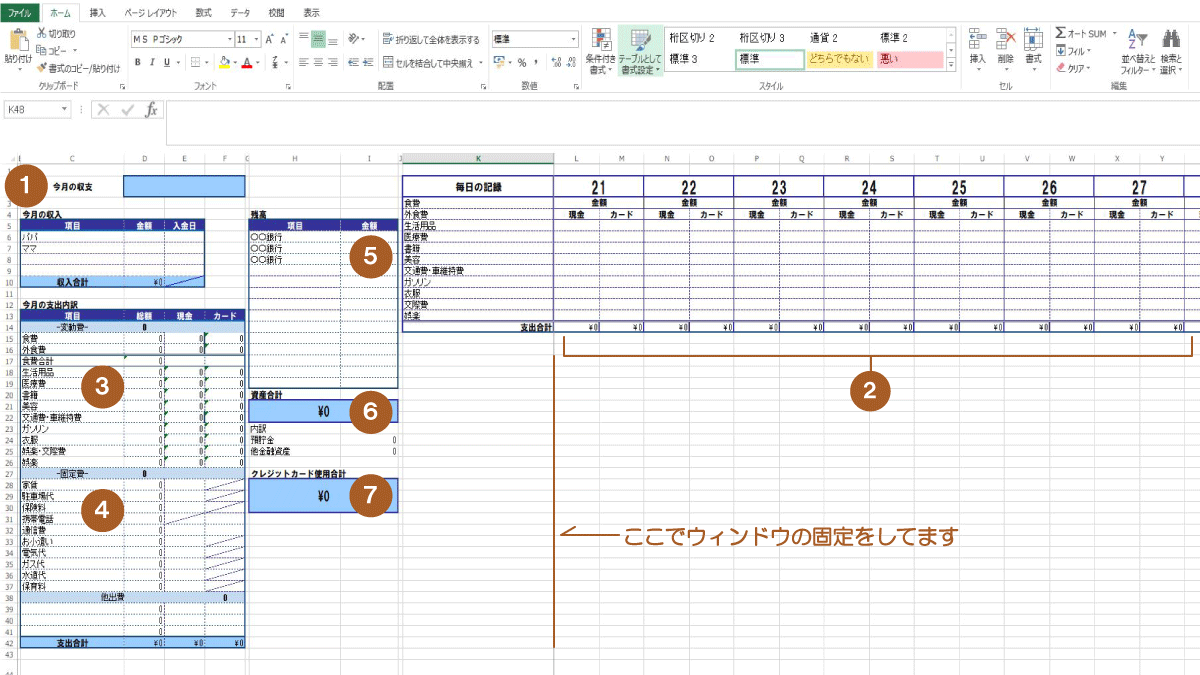This screenshot has height=675, width=1200.
Task: Click the yellow fill color button
Action: pos(224,62)
